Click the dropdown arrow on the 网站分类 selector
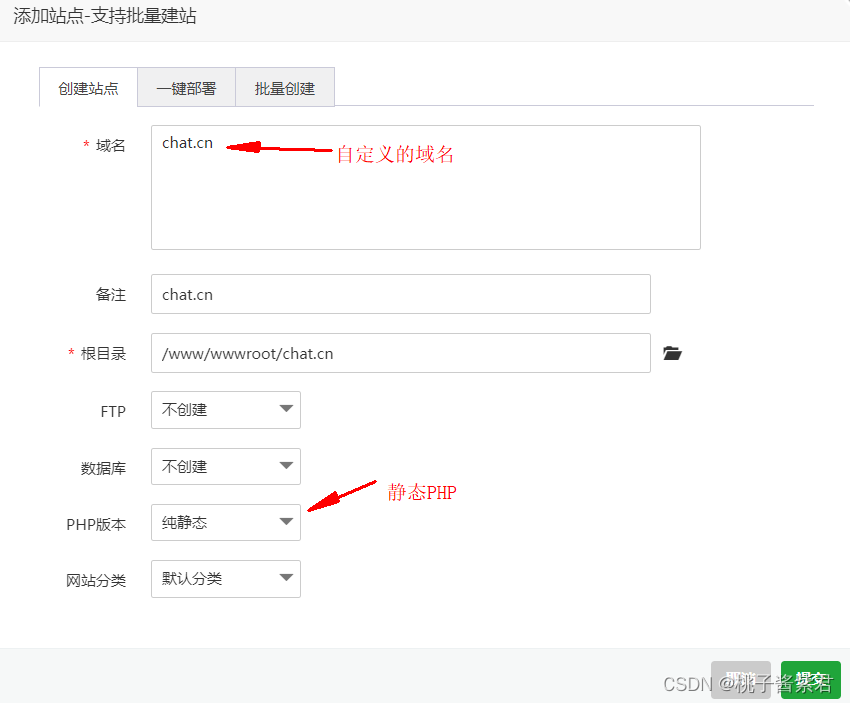The image size is (850, 703). click(x=284, y=579)
